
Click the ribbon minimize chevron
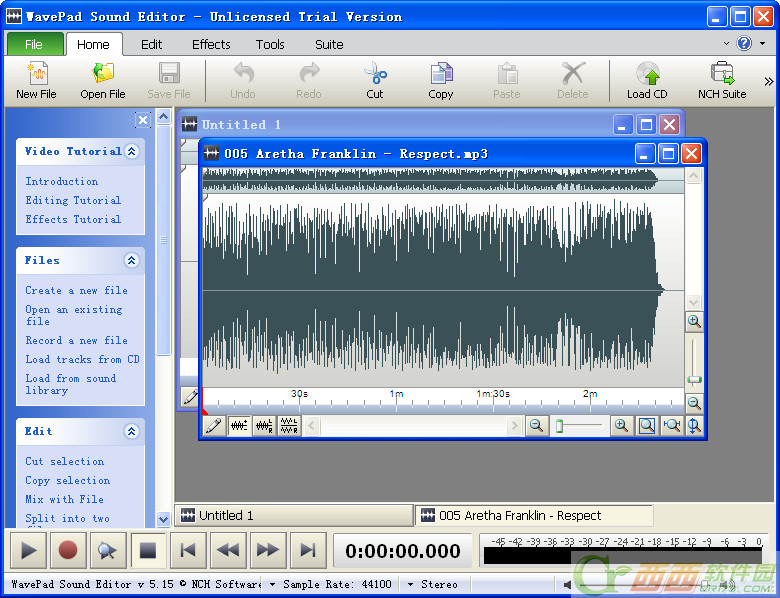[x=726, y=44]
